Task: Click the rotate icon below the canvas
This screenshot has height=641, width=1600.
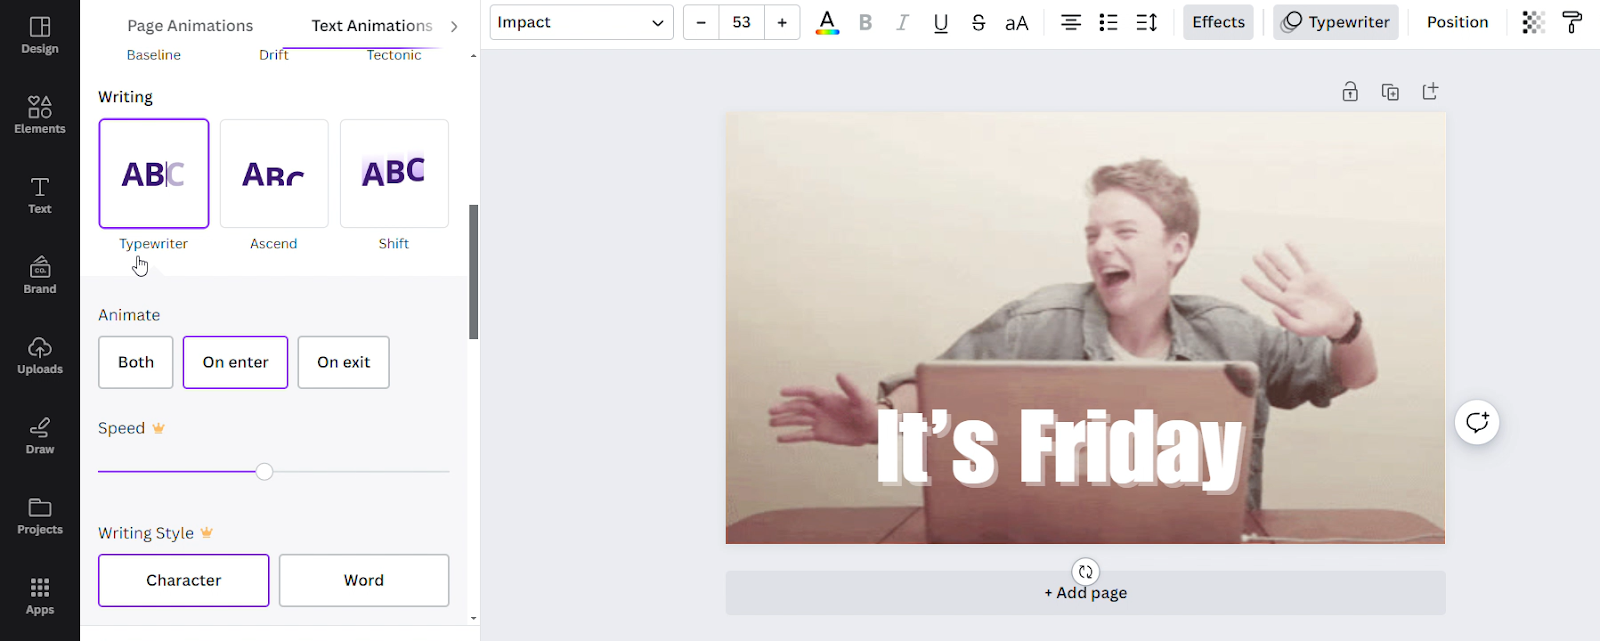Action: (1086, 572)
